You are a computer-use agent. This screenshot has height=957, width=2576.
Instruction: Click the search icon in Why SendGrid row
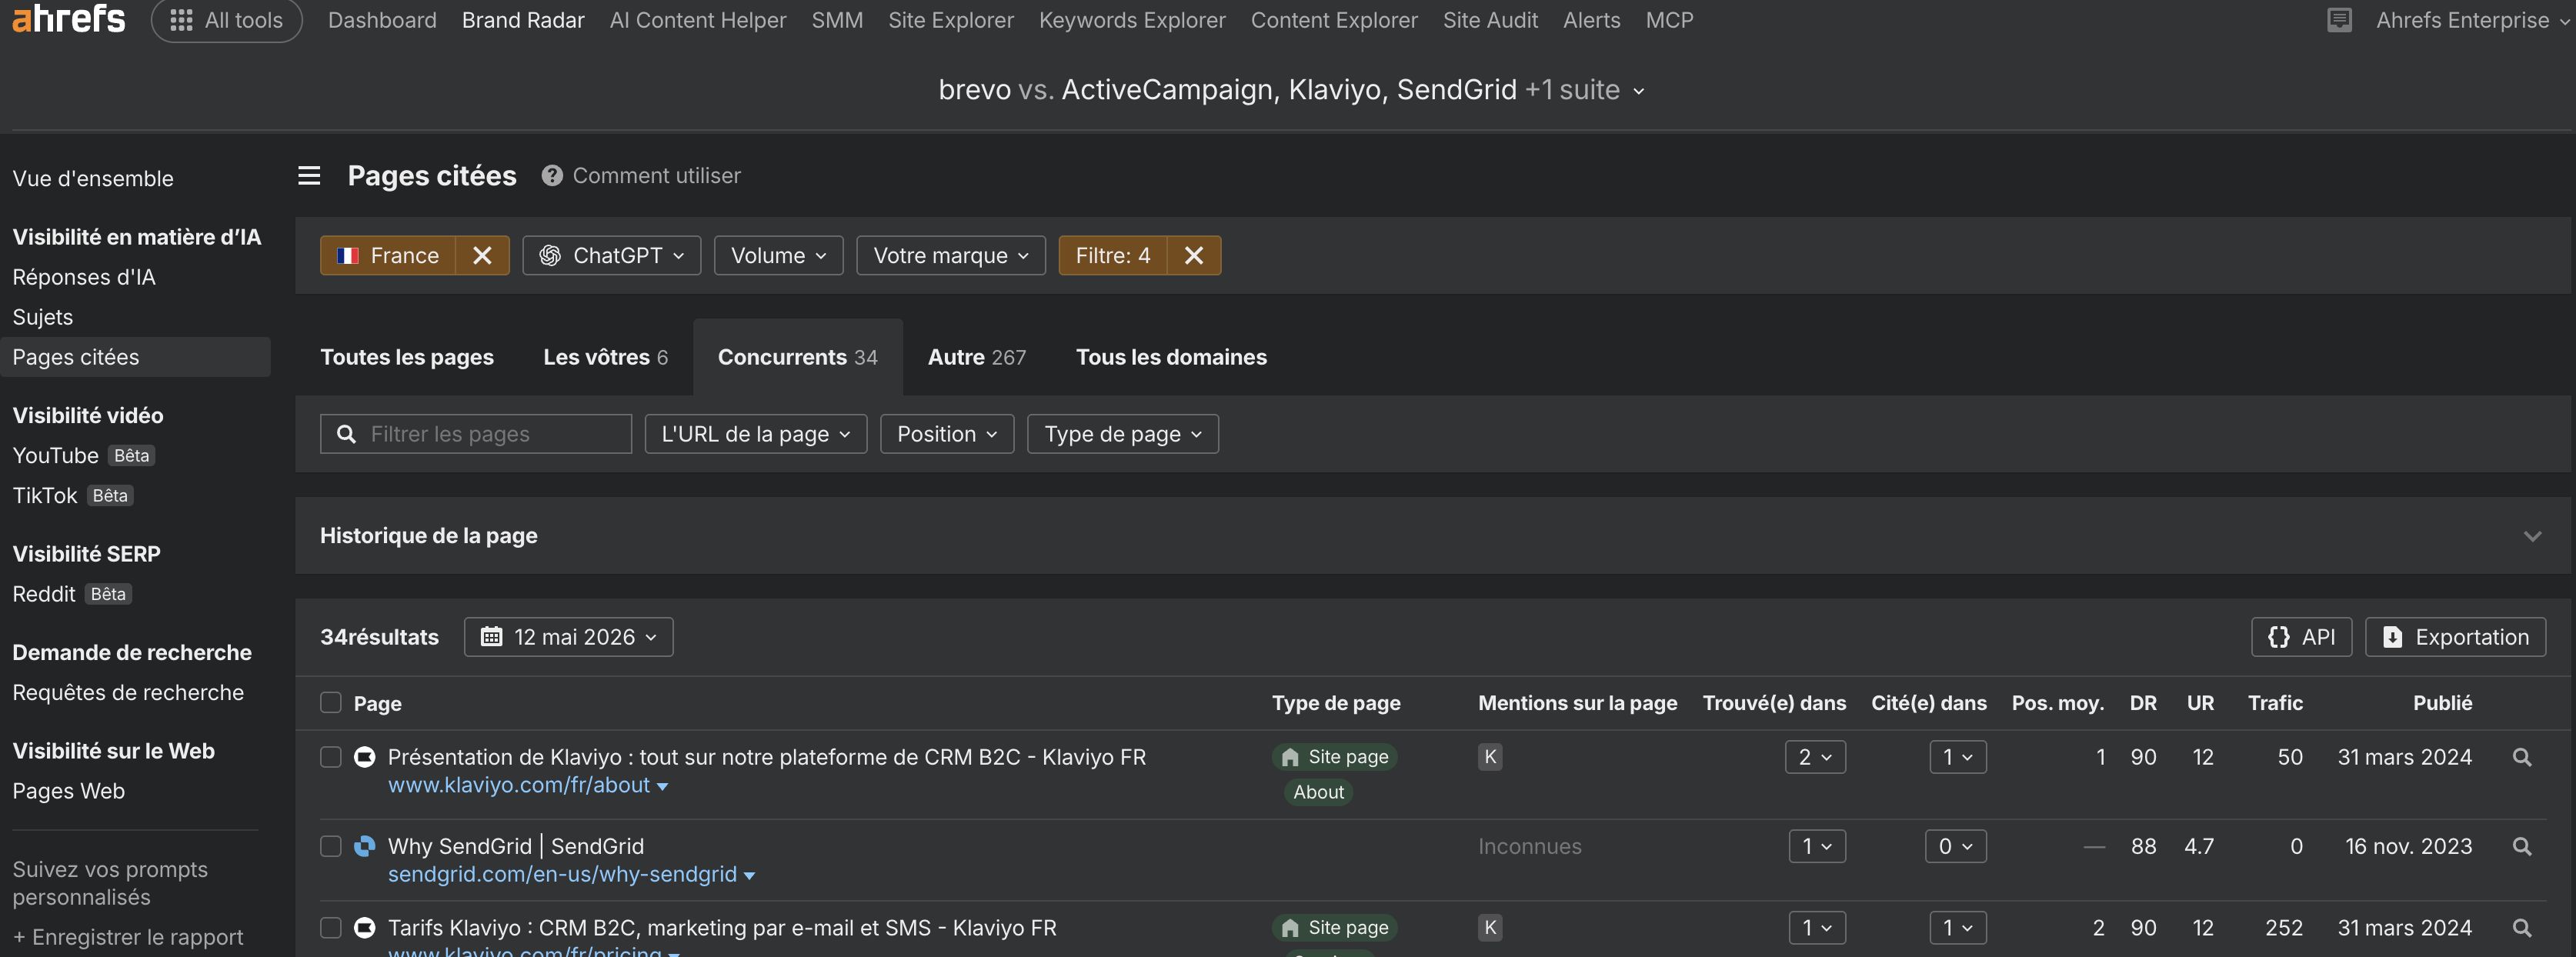pyautogui.click(x=2522, y=847)
